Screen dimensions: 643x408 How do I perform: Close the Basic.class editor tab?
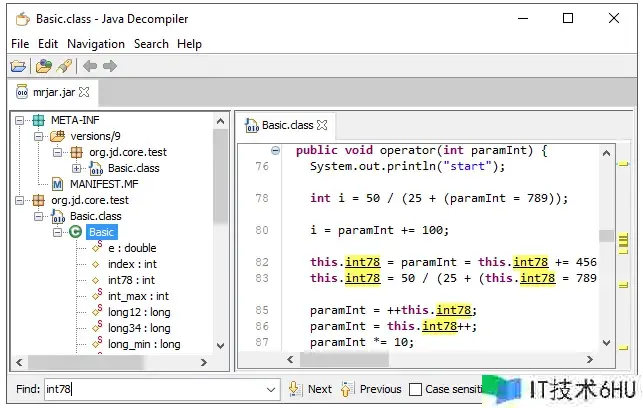(323, 126)
